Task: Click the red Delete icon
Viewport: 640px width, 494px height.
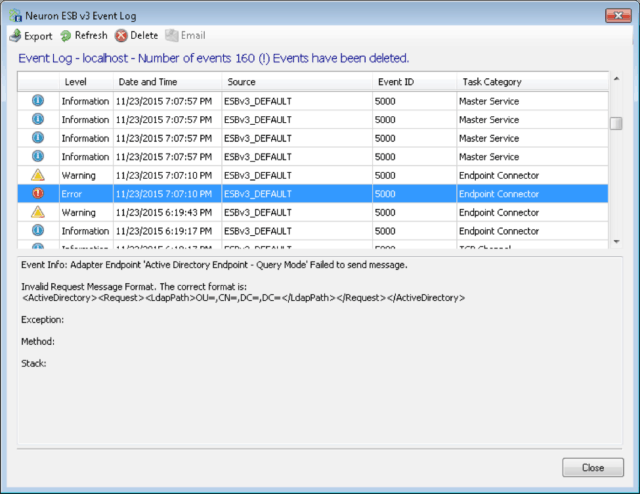Action: tap(121, 36)
